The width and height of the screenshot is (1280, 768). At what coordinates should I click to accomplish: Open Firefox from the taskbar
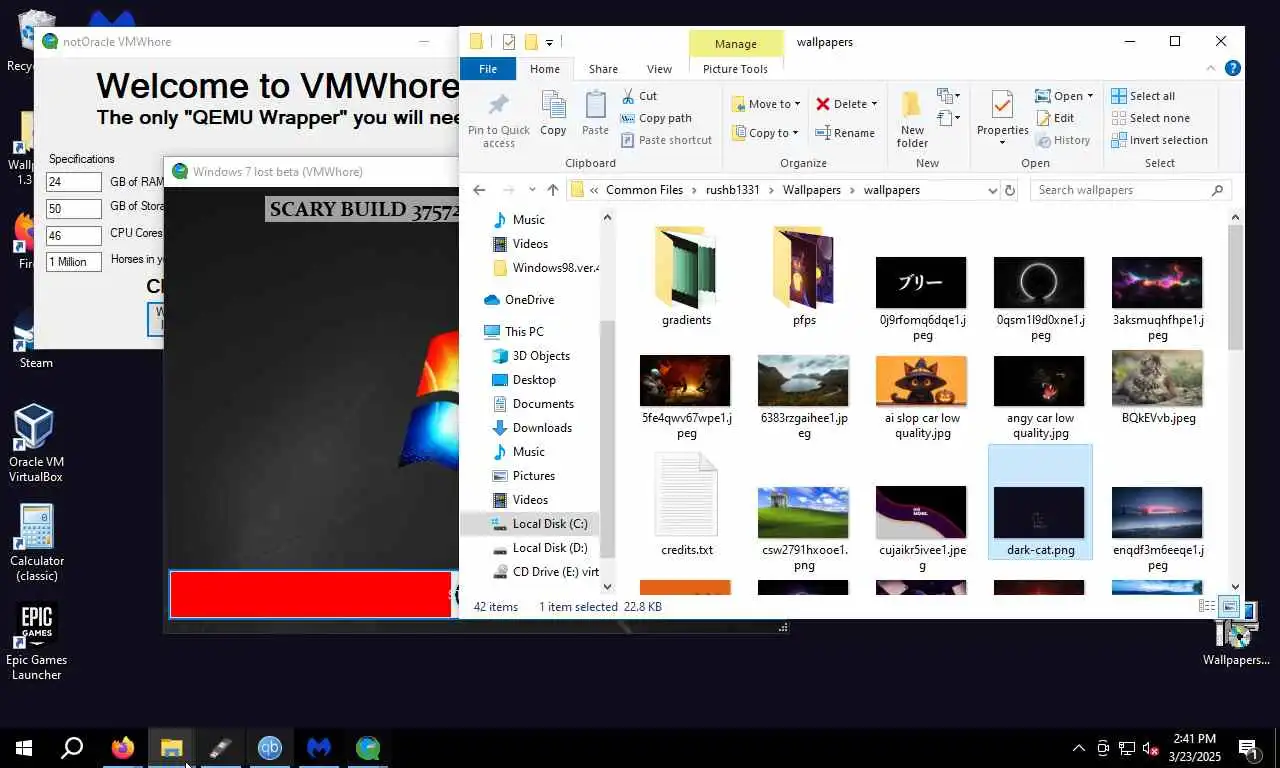coord(123,747)
